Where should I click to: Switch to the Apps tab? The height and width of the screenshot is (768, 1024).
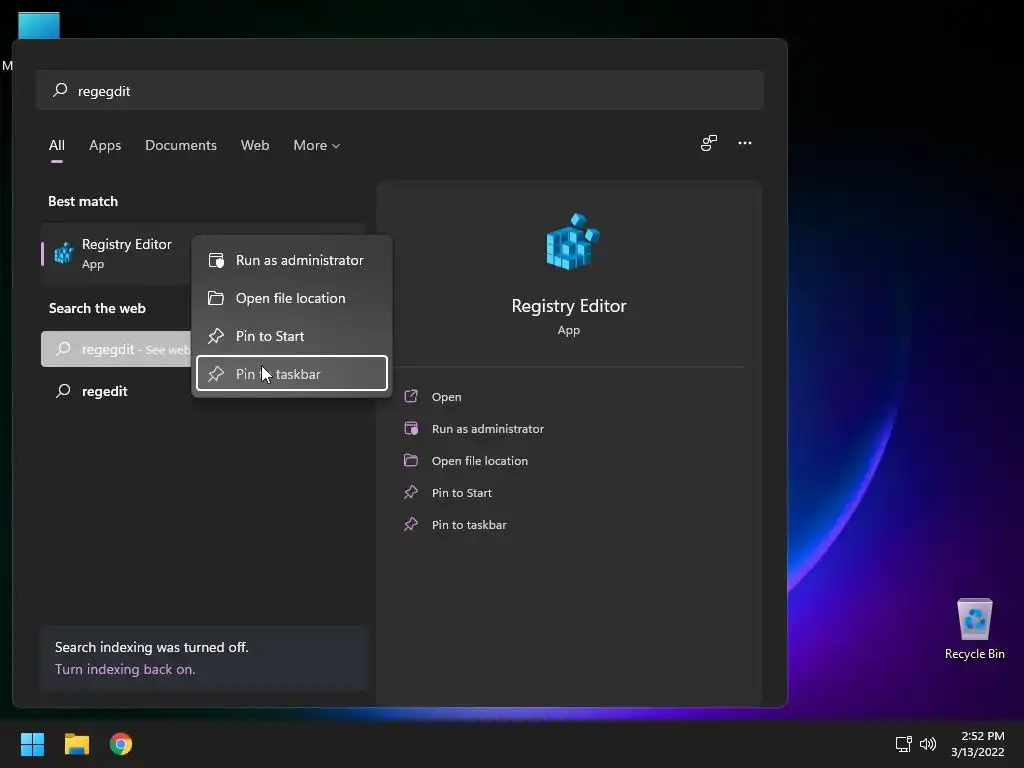(105, 145)
